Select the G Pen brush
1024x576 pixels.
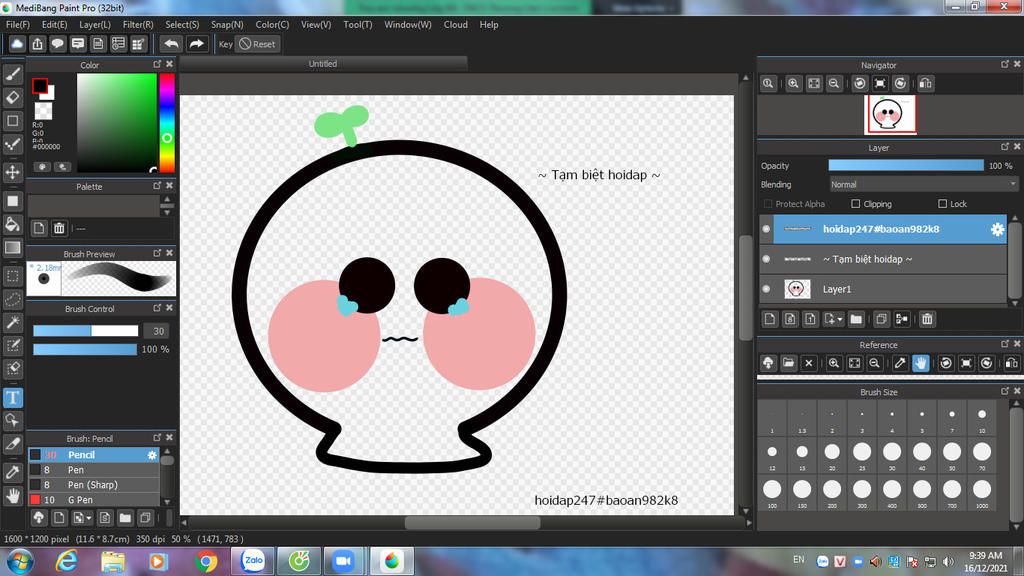coord(93,500)
